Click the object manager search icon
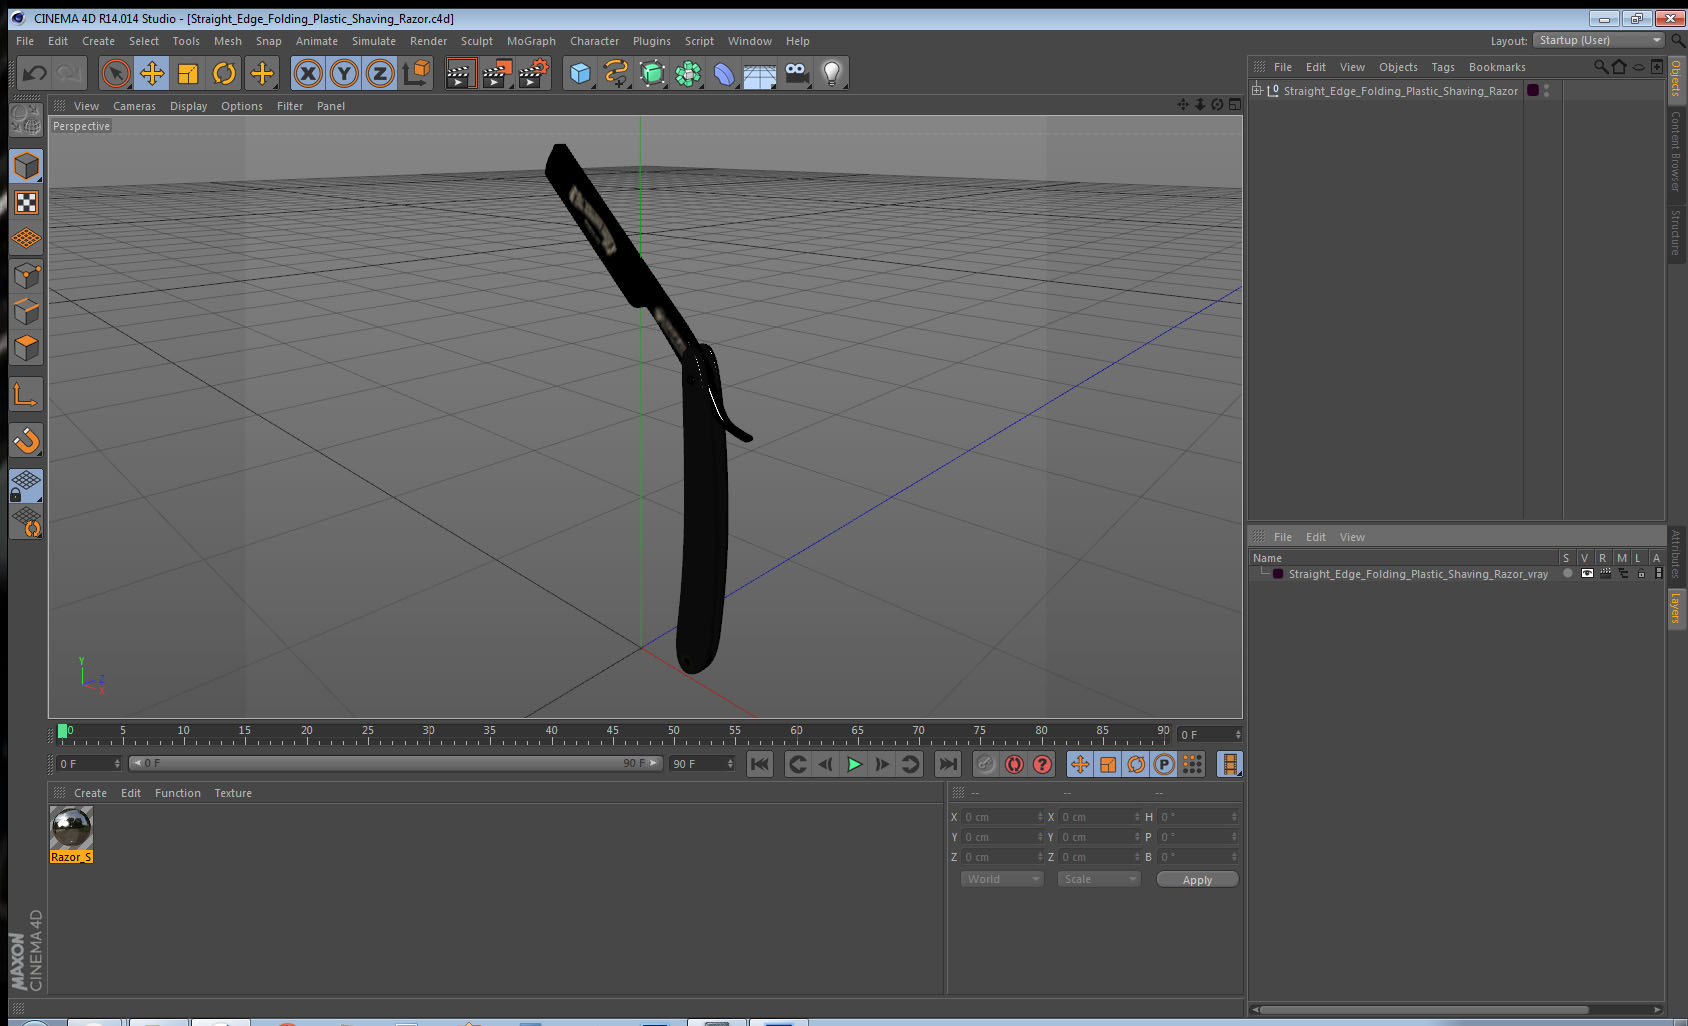This screenshot has width=1688, height=1026. pyautogui.click(x=1601, y=67)
